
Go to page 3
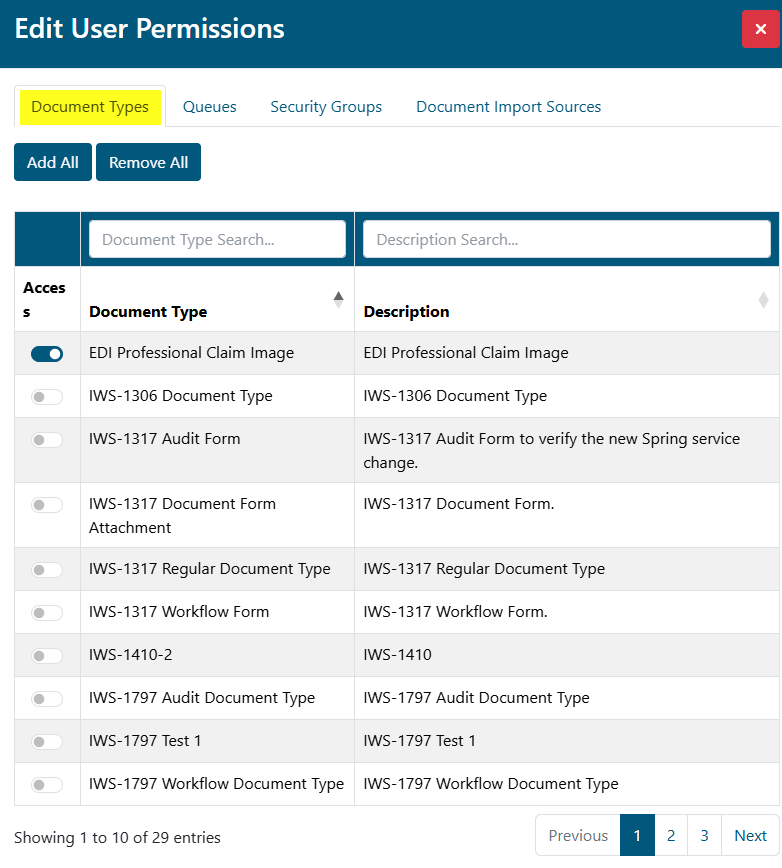pyautogui.click(x=705, y=835)
